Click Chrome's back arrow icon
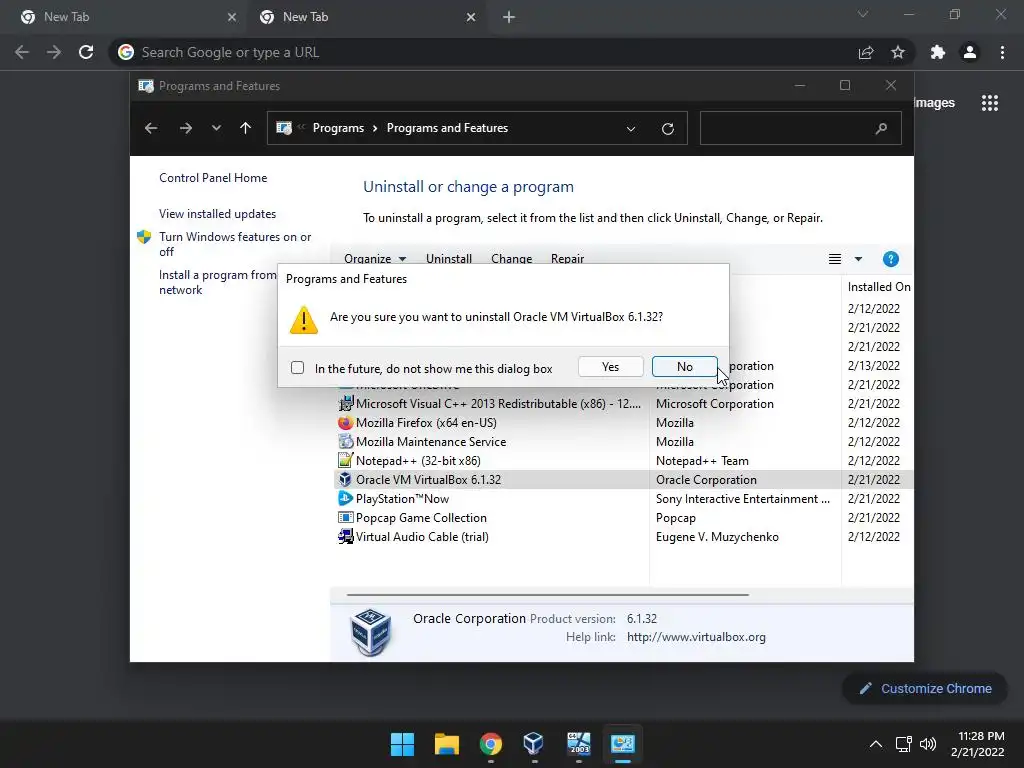This screenshot has width=1024, height=768. (22, 52)
